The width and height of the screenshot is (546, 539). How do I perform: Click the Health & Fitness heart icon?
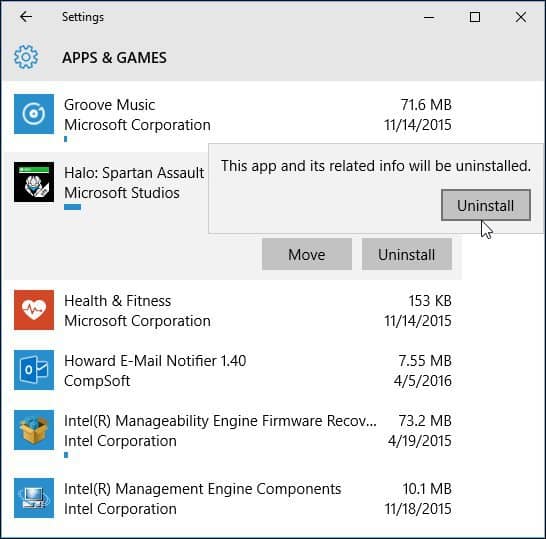pos(34,310)
